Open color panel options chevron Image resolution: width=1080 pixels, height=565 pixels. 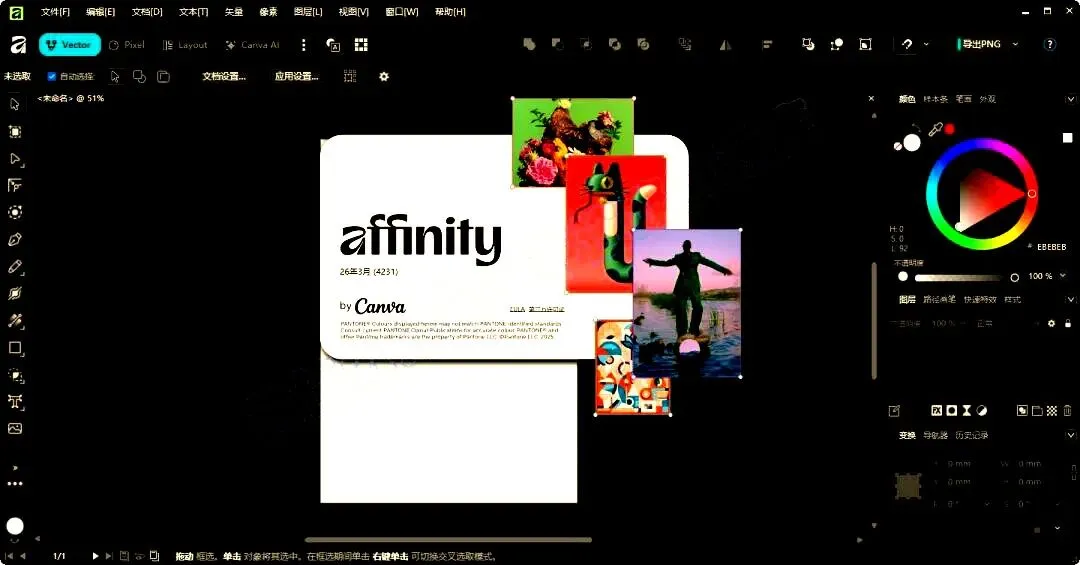[1070, 99]
